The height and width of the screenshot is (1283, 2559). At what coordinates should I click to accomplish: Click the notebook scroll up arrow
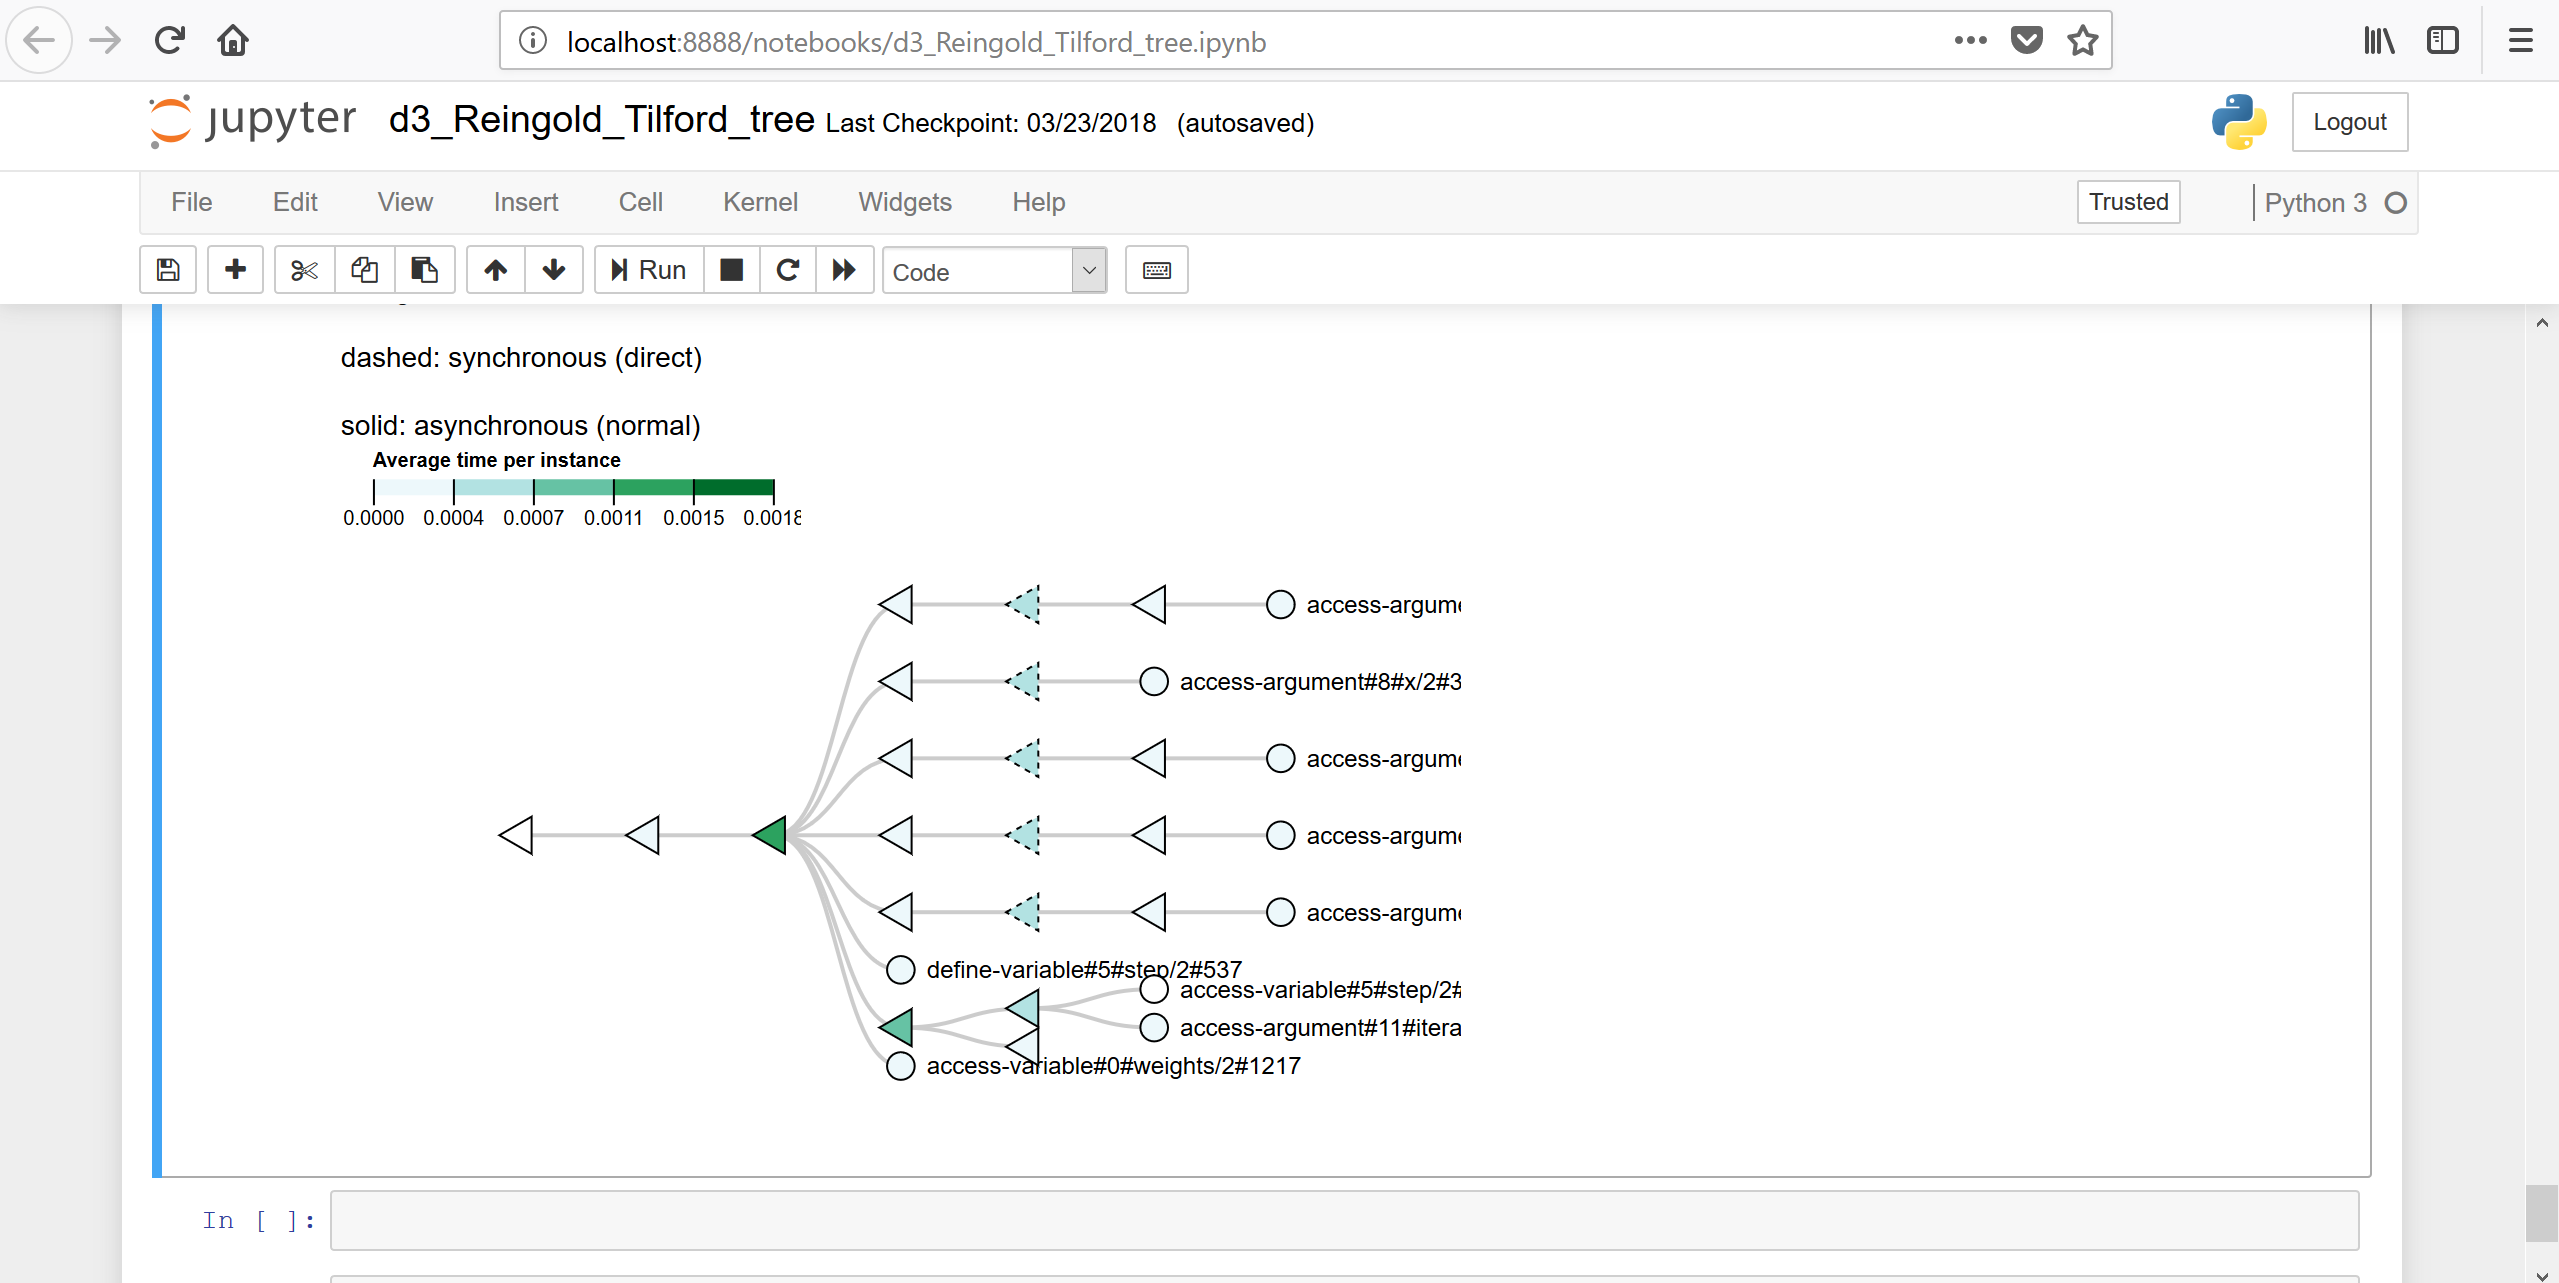click(x=2542, y=322)
